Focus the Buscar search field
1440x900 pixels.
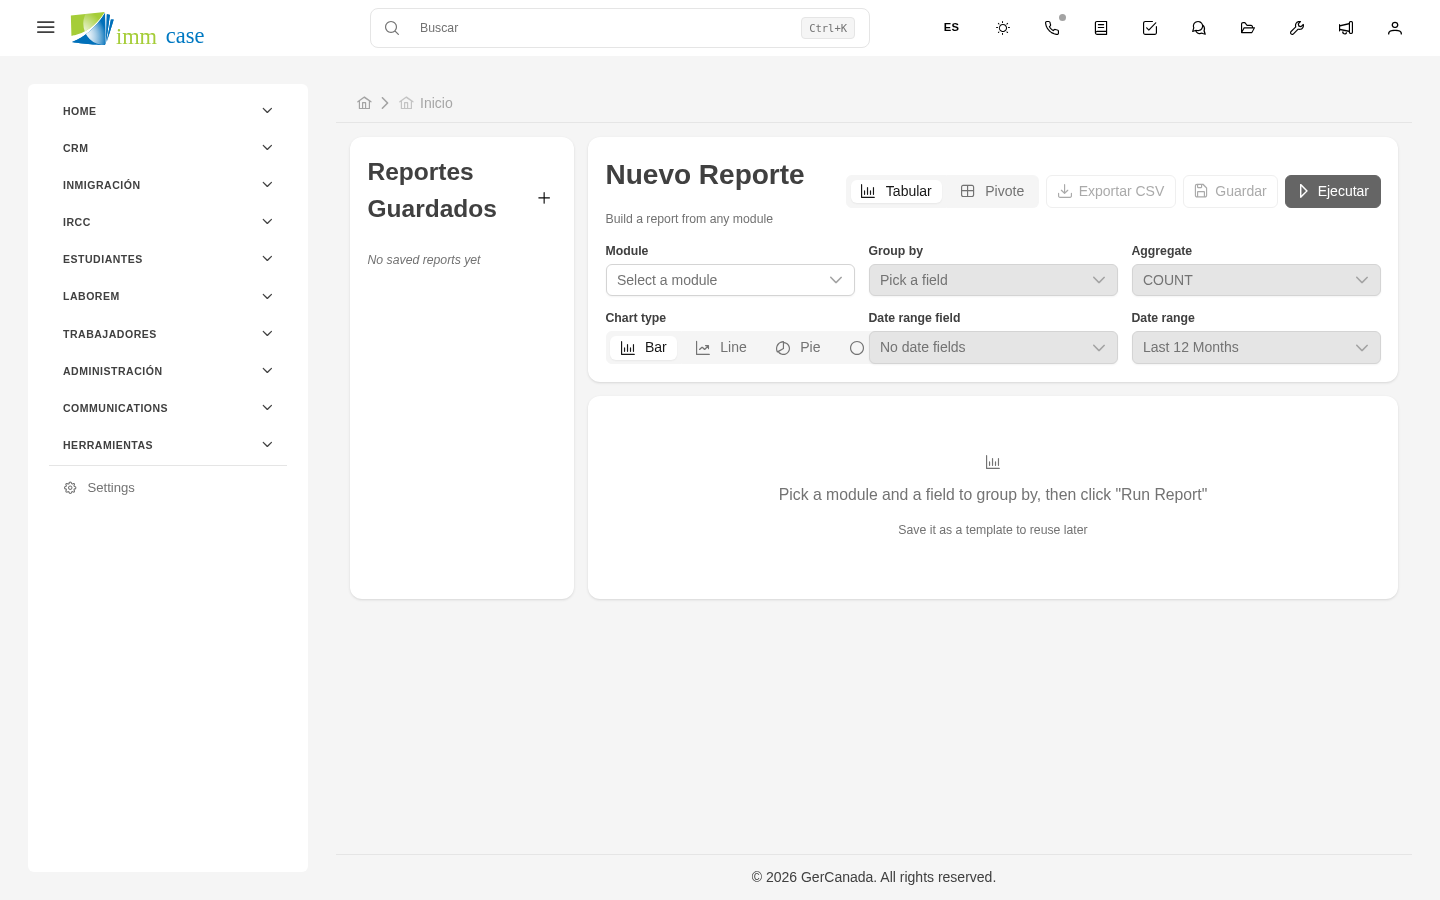620,28
